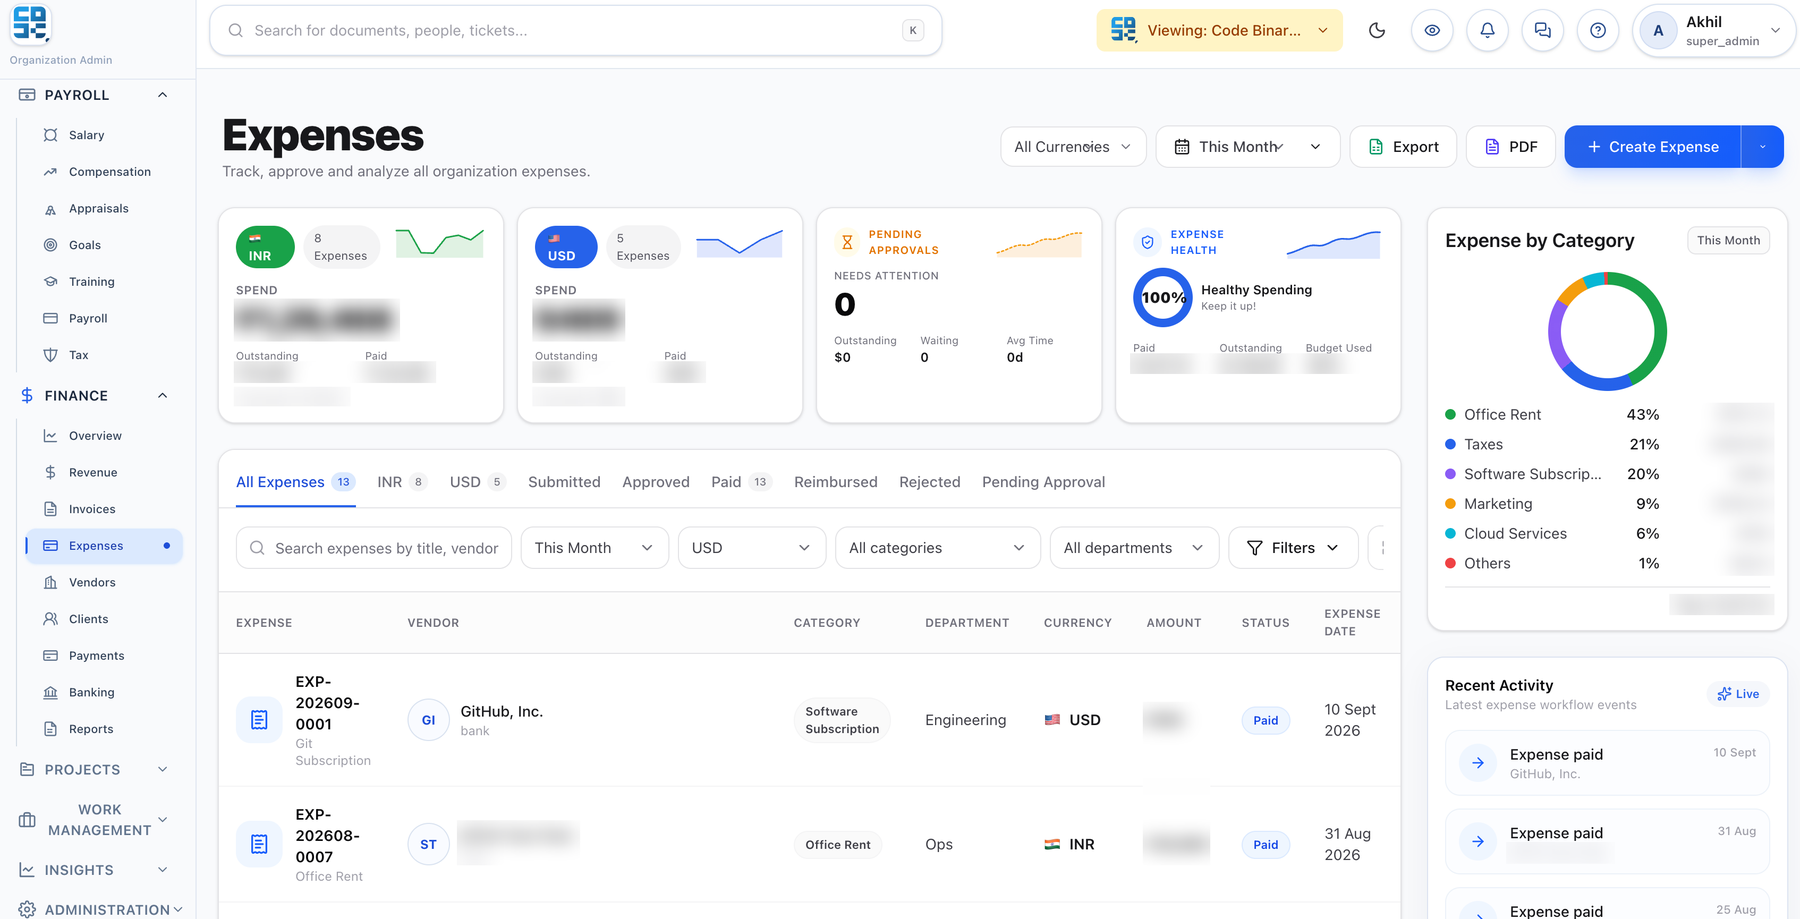Click the document icon for EXP-202609-0001
Viewport: 1800px width, 919px height.
[x=259, y=720]
